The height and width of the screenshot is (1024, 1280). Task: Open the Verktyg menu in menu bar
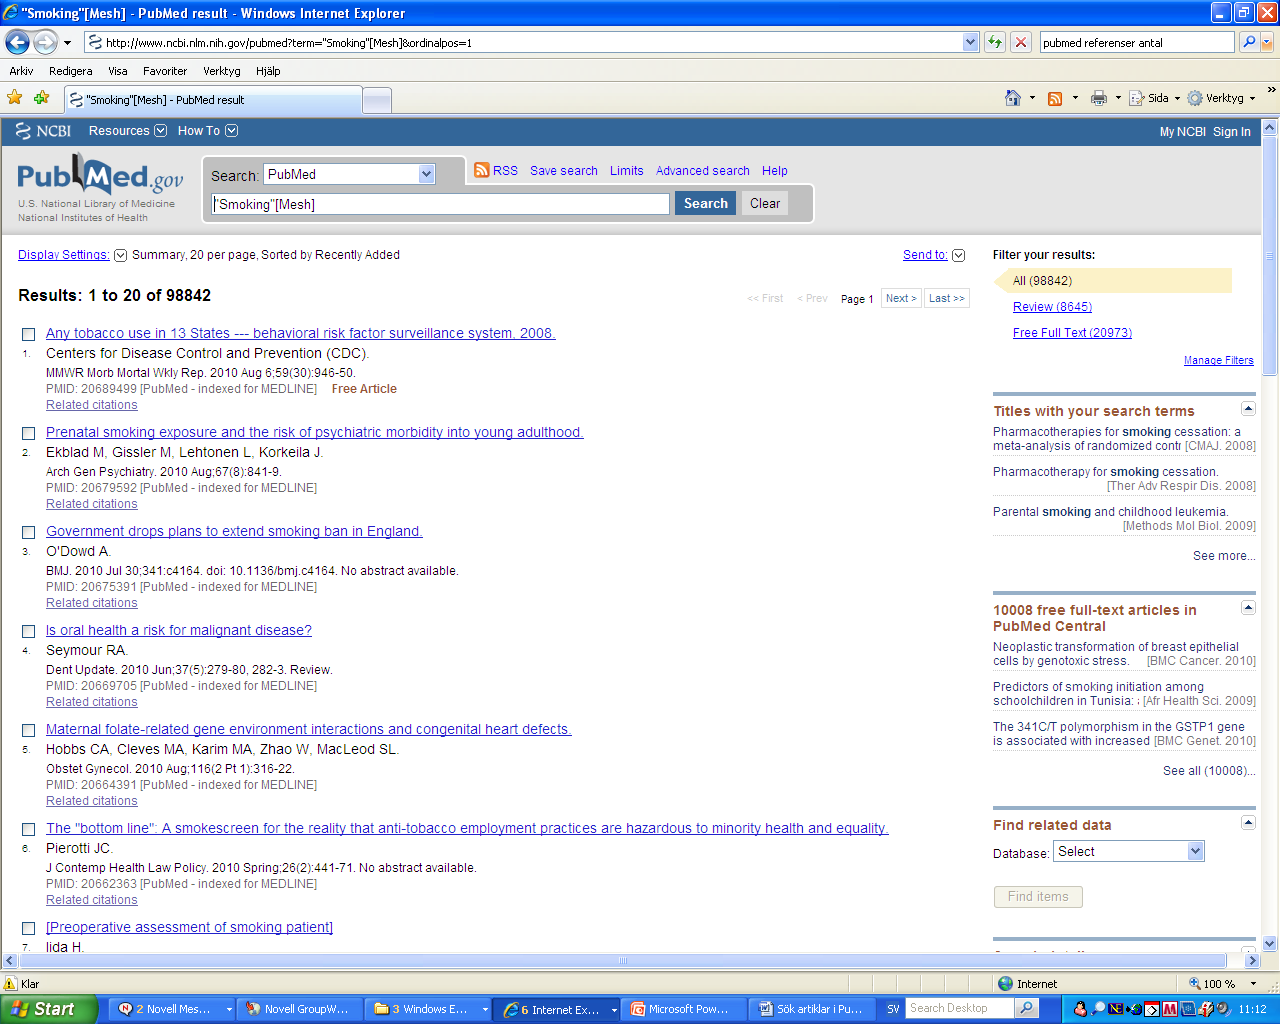point(222,71)
